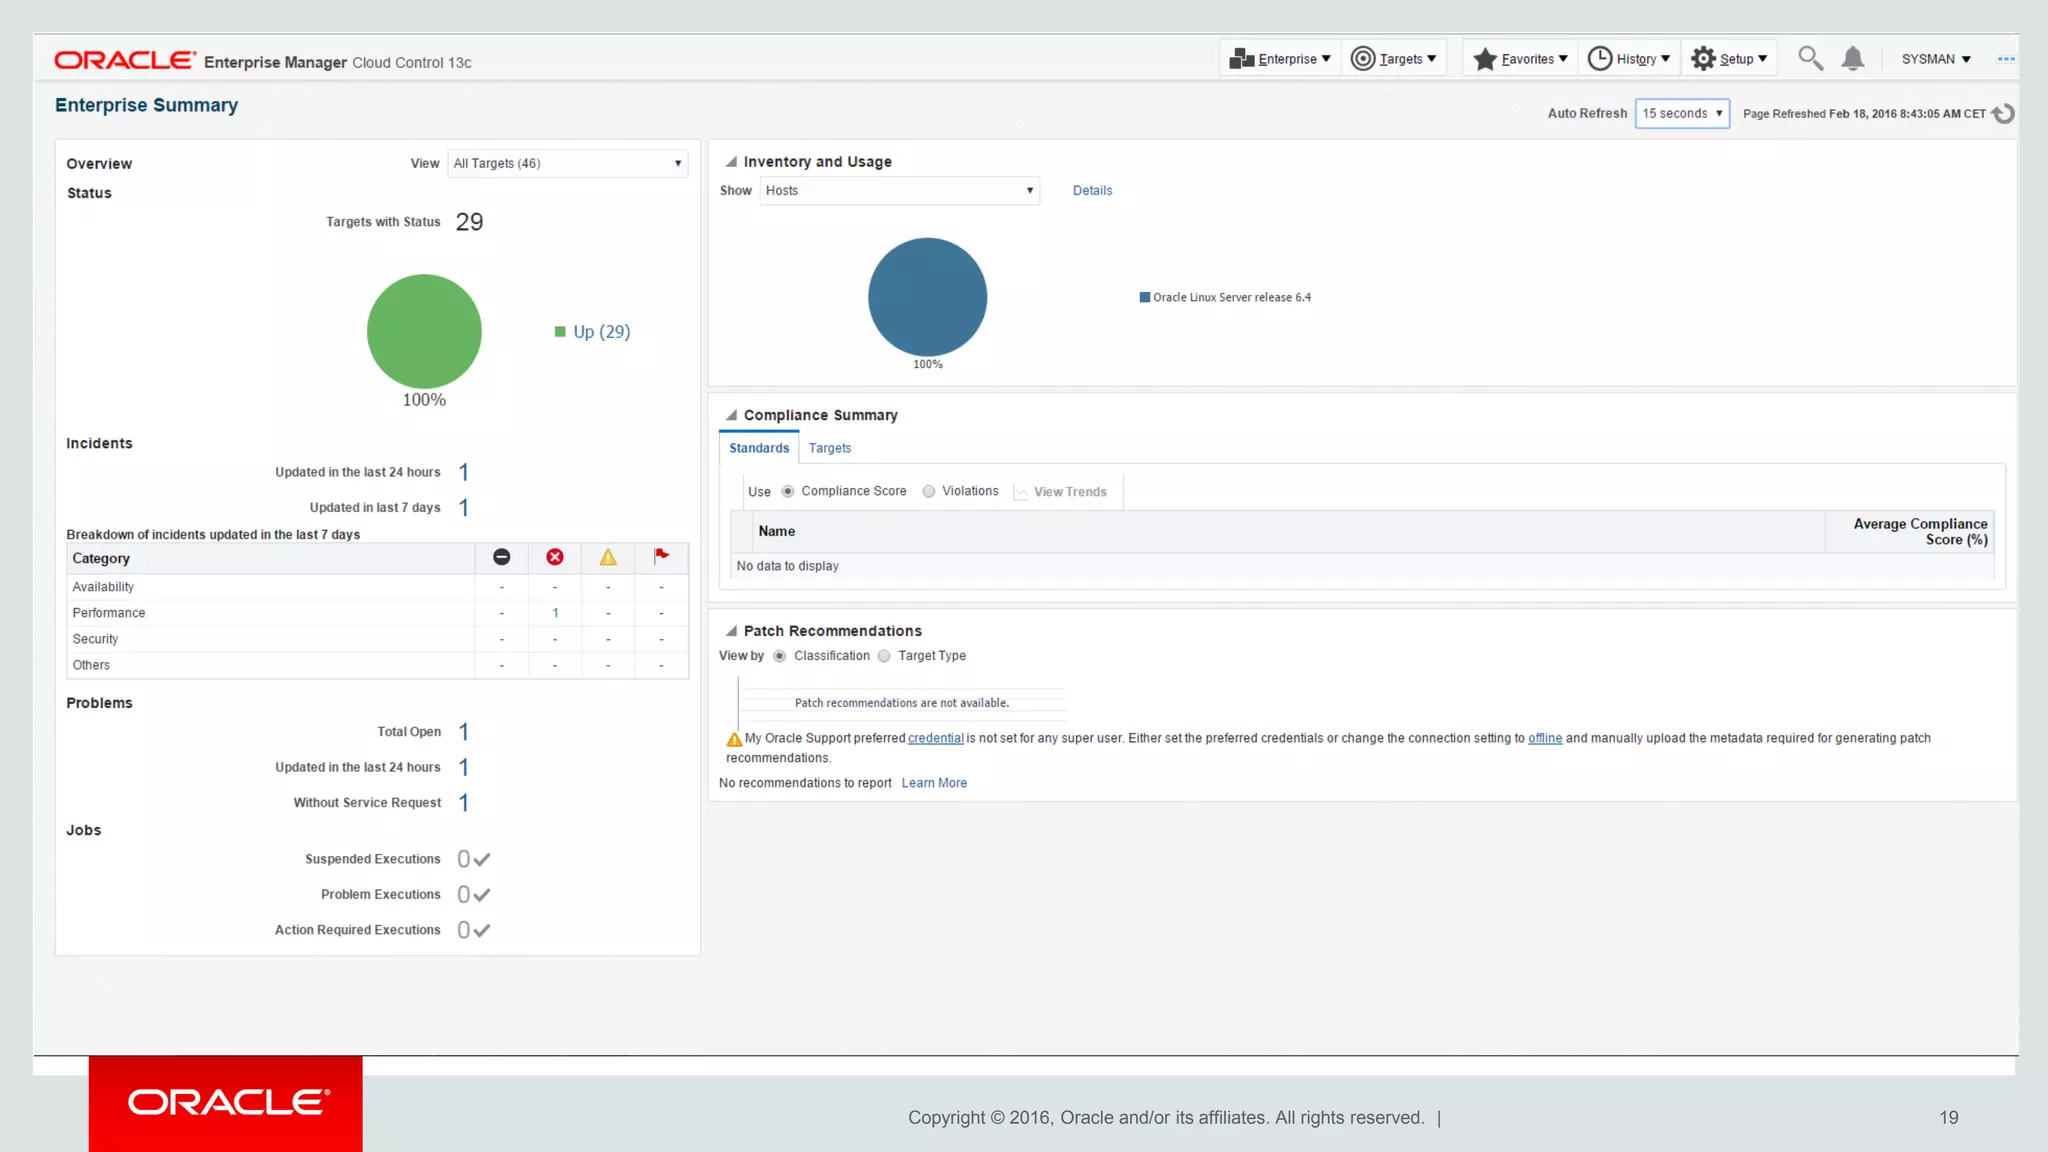Click the search magnifier icon
The image size is (2048, 1152).
(x=1809, y=58)
